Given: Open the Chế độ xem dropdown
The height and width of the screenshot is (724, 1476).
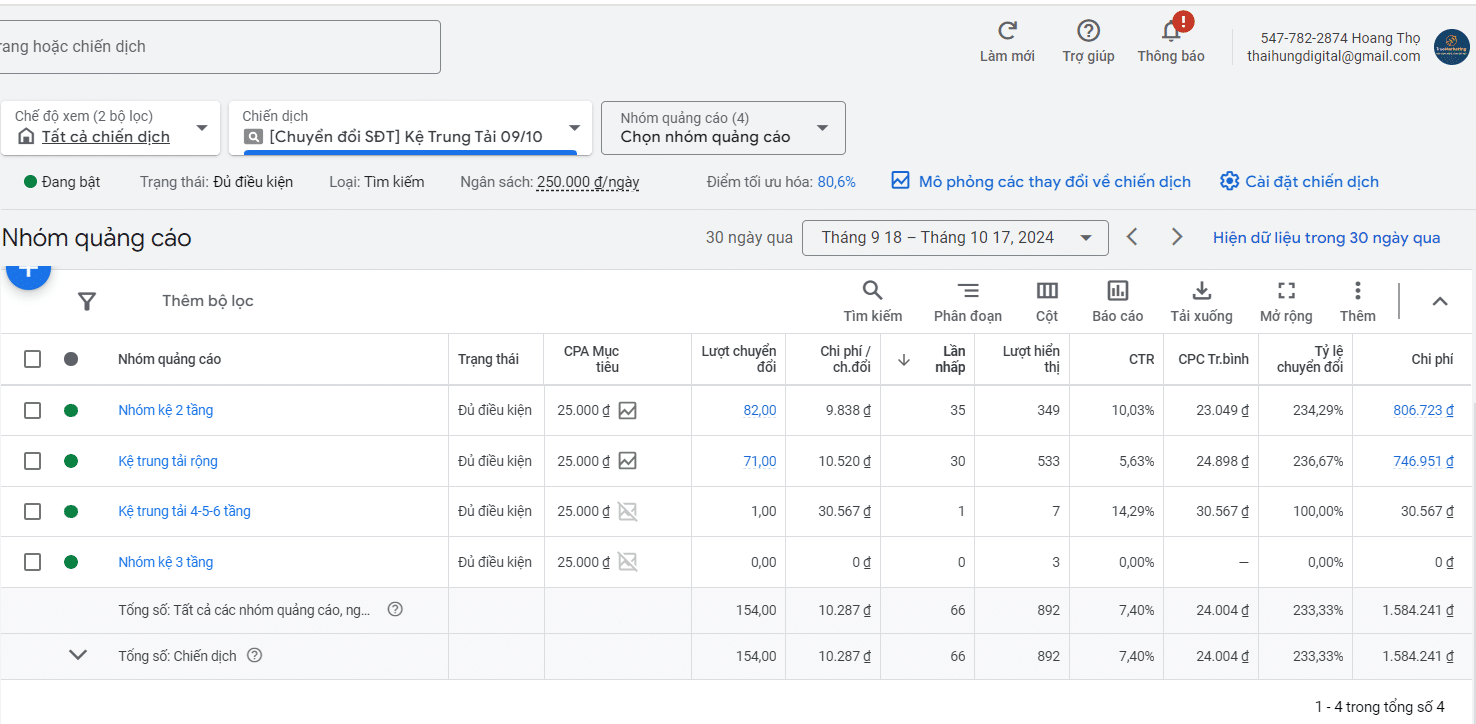Looking at the screenshot, I should (110, 128).
